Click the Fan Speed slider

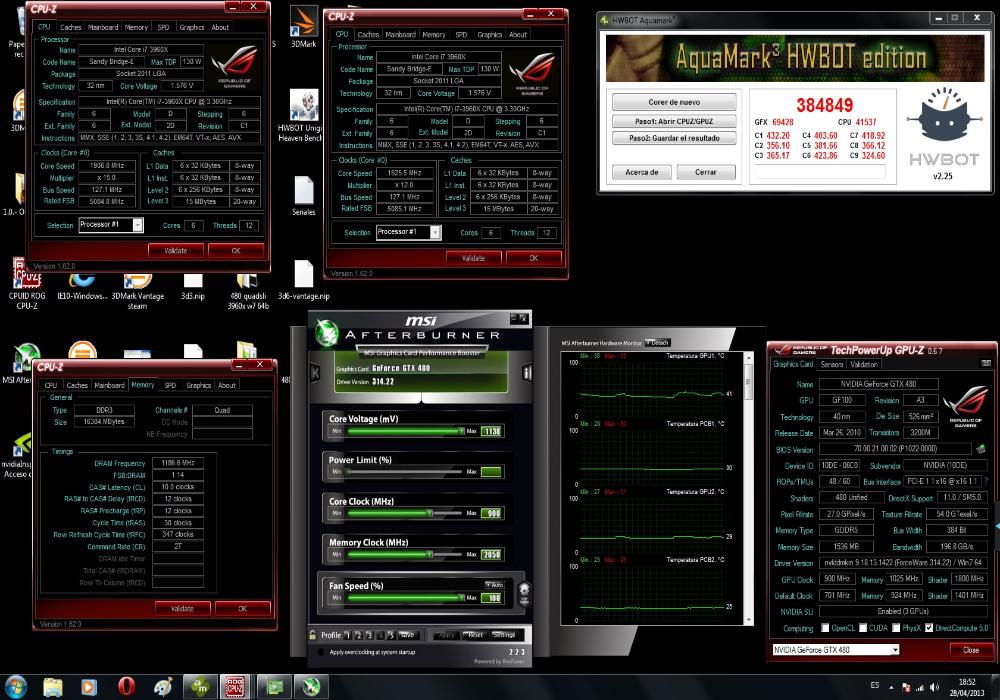coord(406,597)
